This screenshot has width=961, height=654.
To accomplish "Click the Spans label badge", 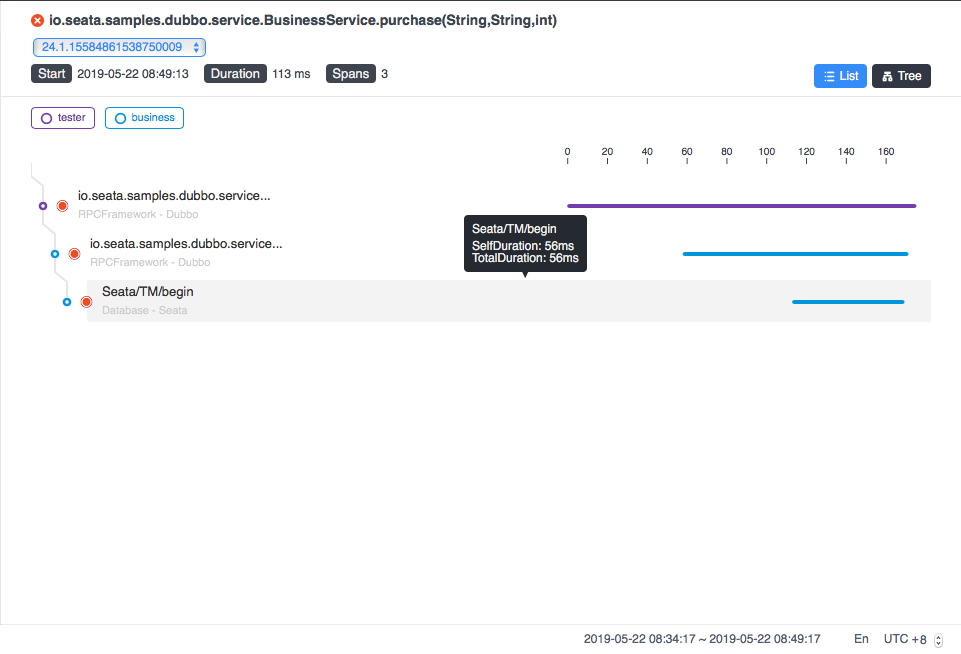I will [x=351, y=74].
